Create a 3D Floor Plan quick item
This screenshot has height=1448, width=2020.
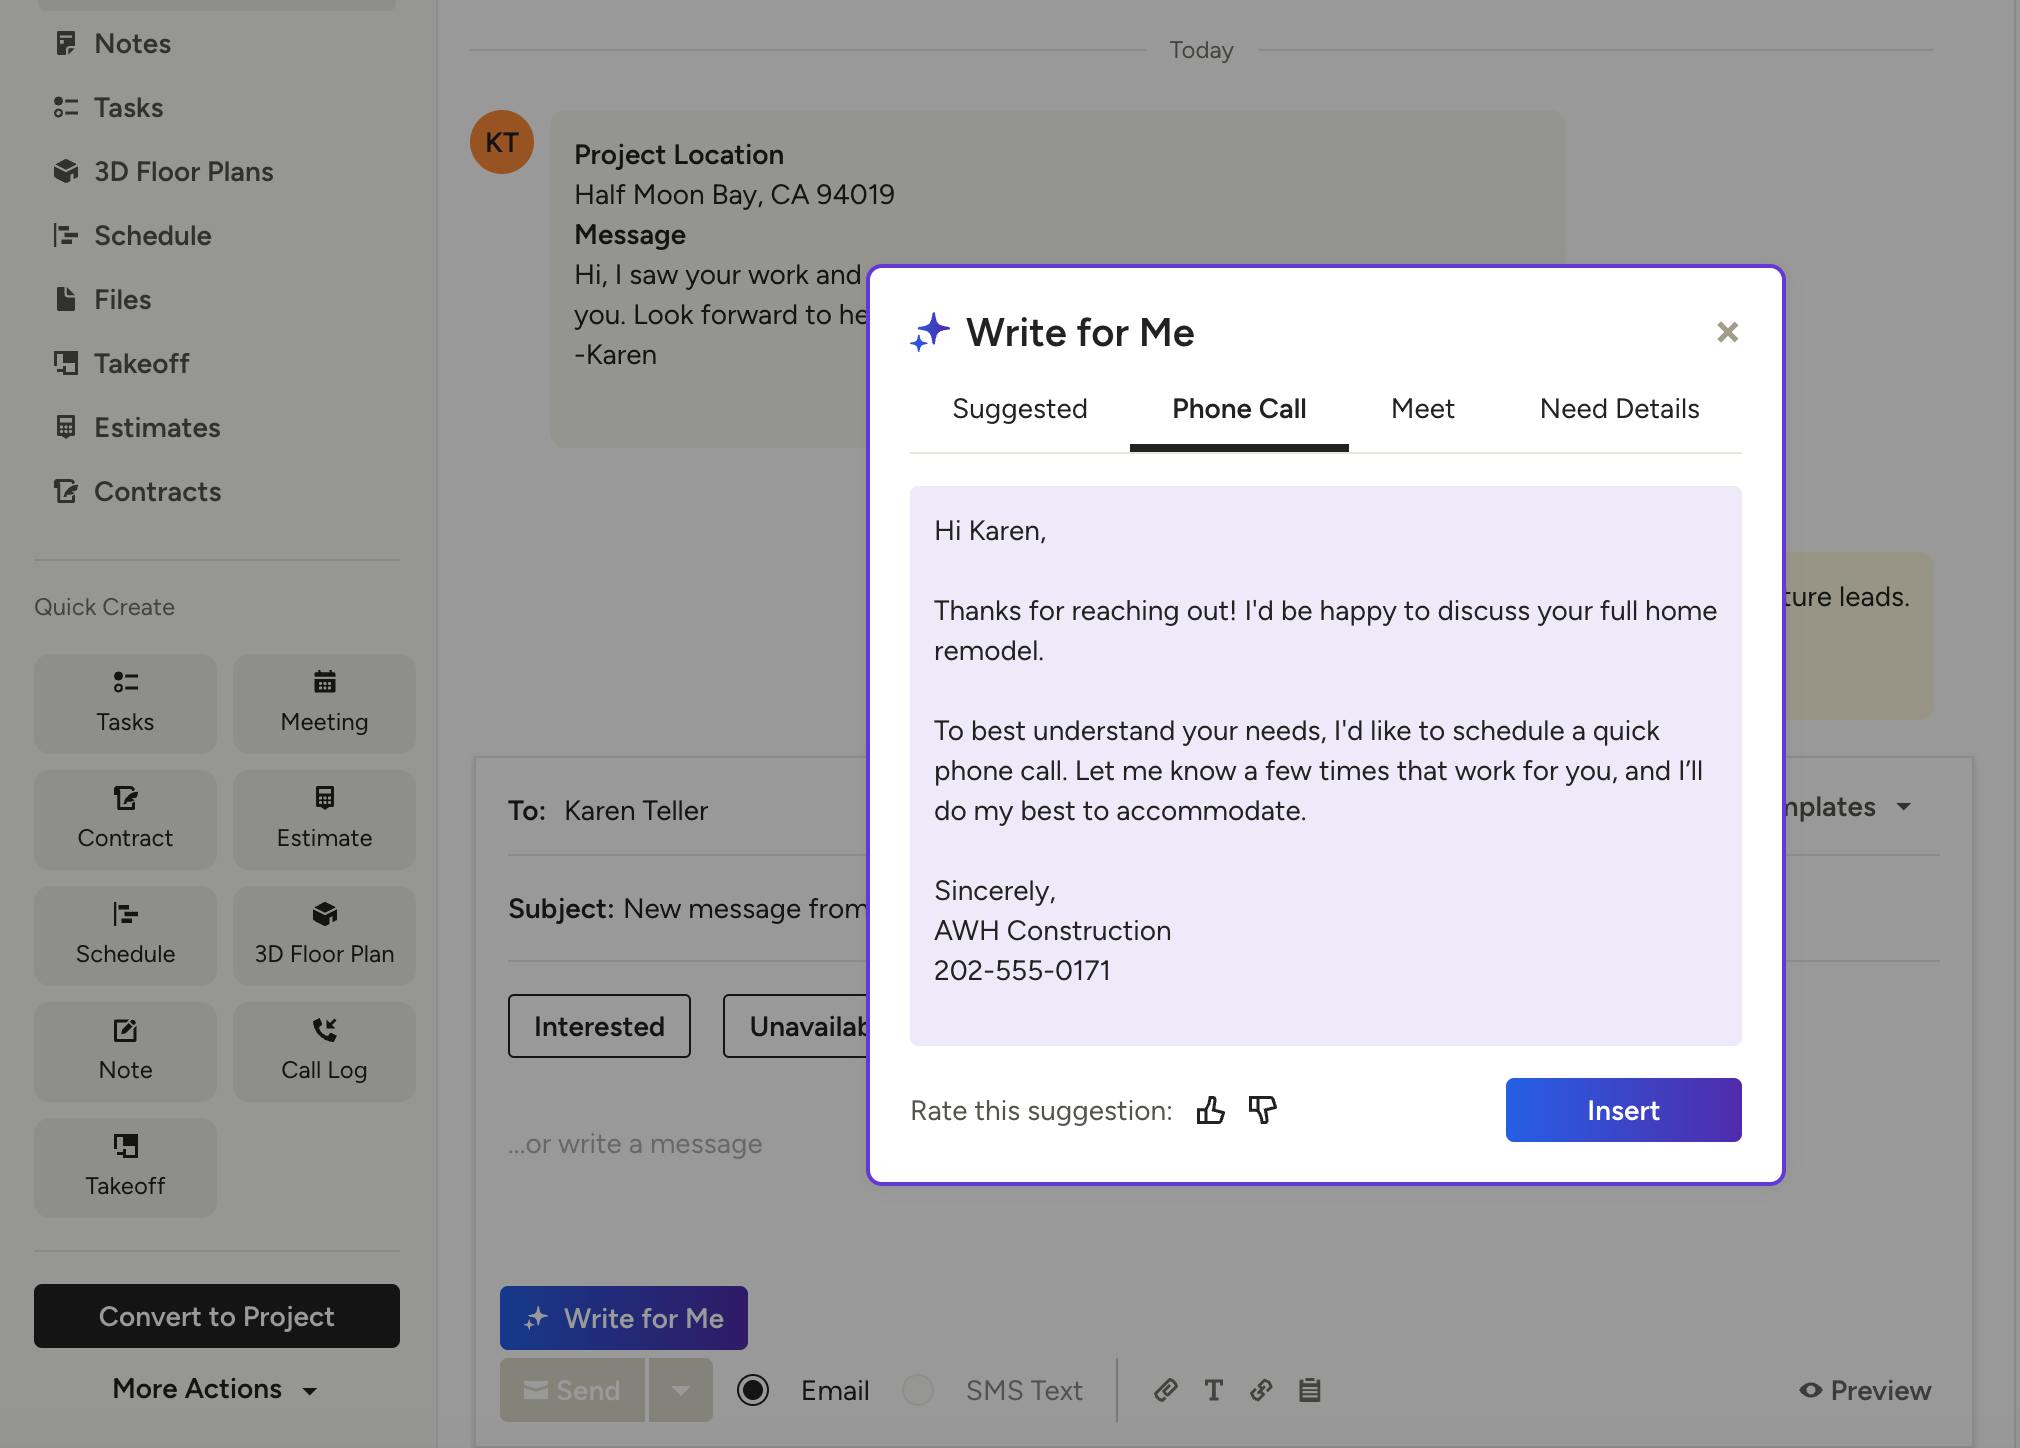point(324,935)
